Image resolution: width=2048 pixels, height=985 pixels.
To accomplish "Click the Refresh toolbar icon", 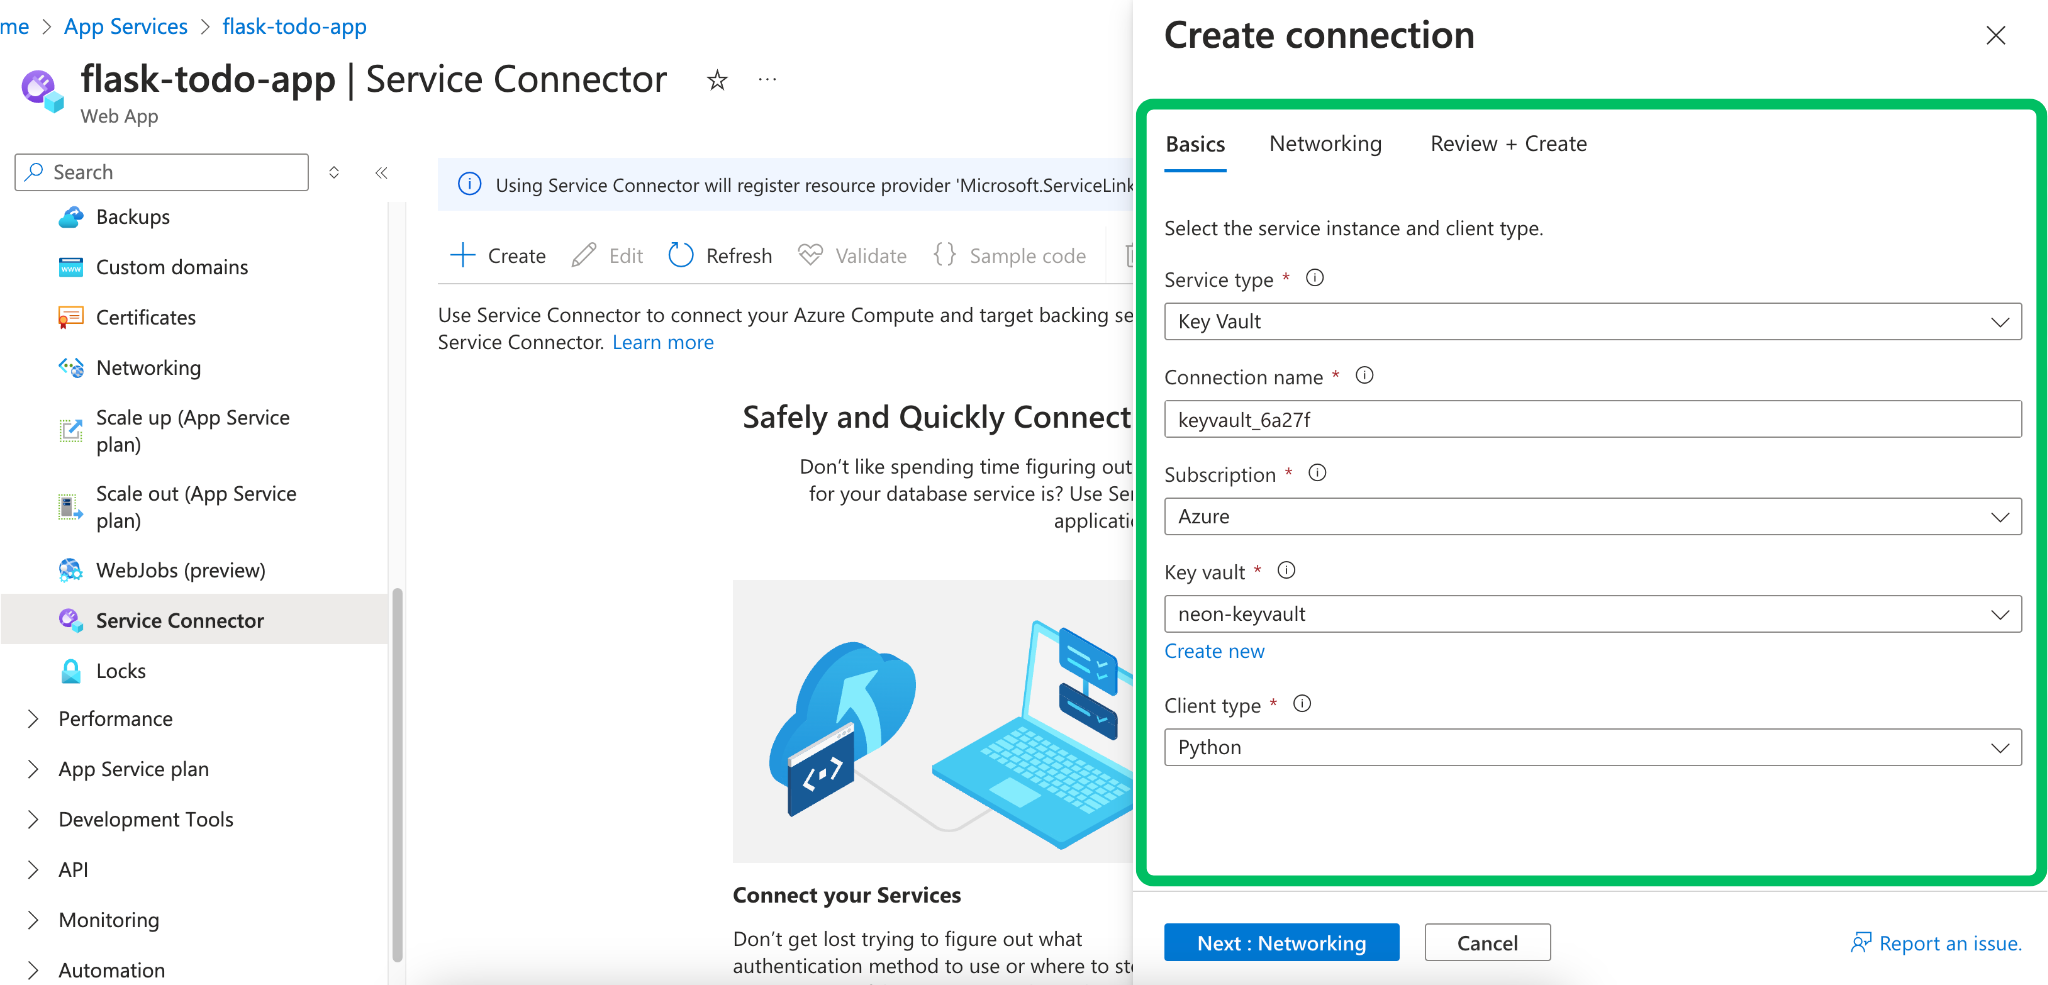I will 681,255.
